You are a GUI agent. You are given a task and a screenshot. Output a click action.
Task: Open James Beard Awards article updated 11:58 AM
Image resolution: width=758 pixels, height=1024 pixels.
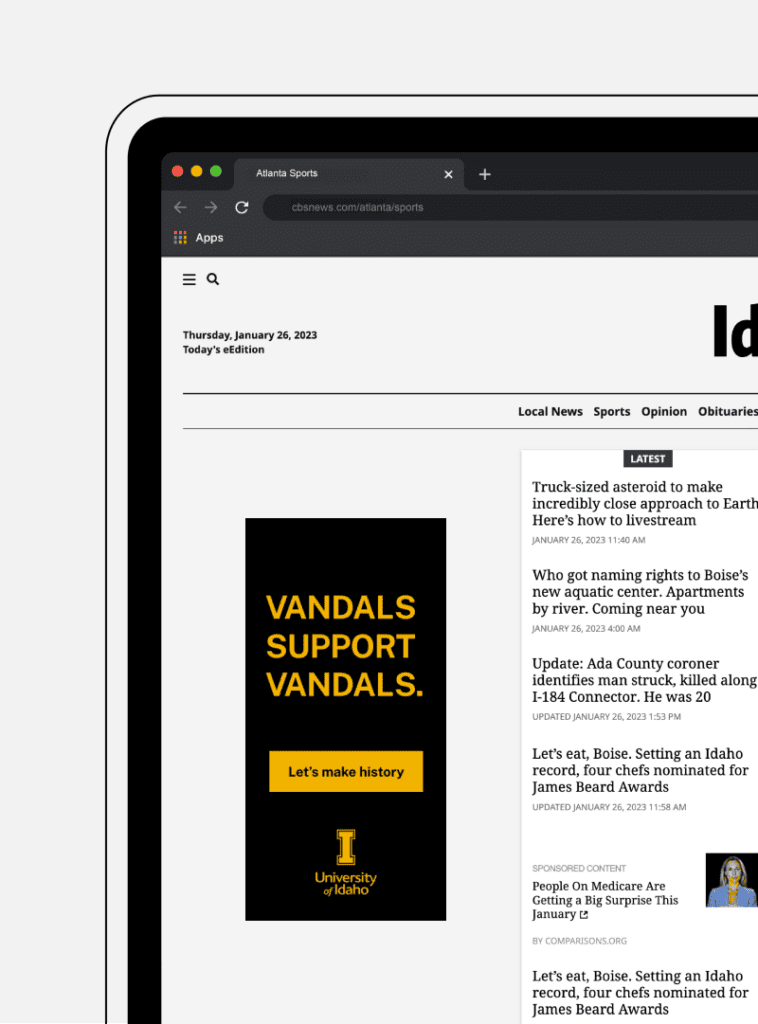coord(640,770)
